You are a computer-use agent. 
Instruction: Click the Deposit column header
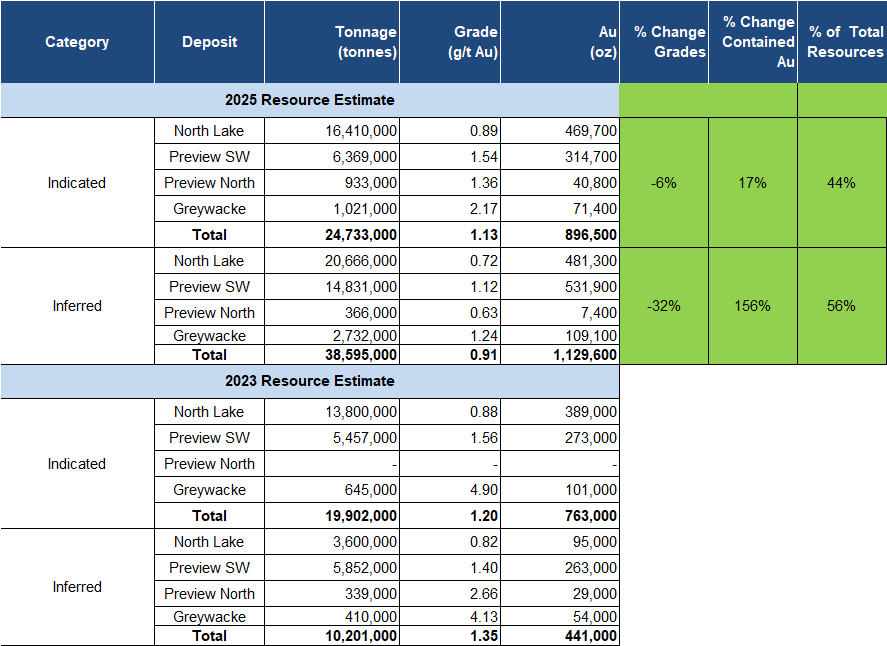(x=209, y=42)
